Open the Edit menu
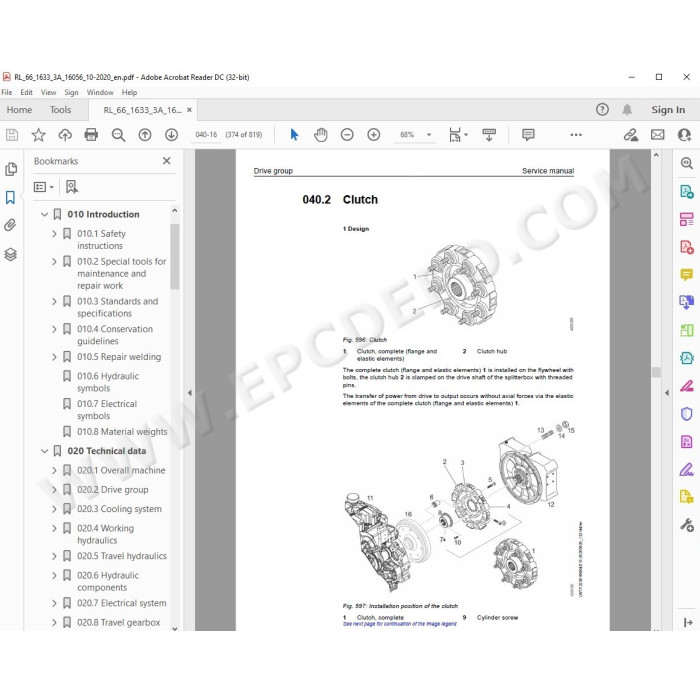Screen dimensions: 700x700 click(26, 92)
